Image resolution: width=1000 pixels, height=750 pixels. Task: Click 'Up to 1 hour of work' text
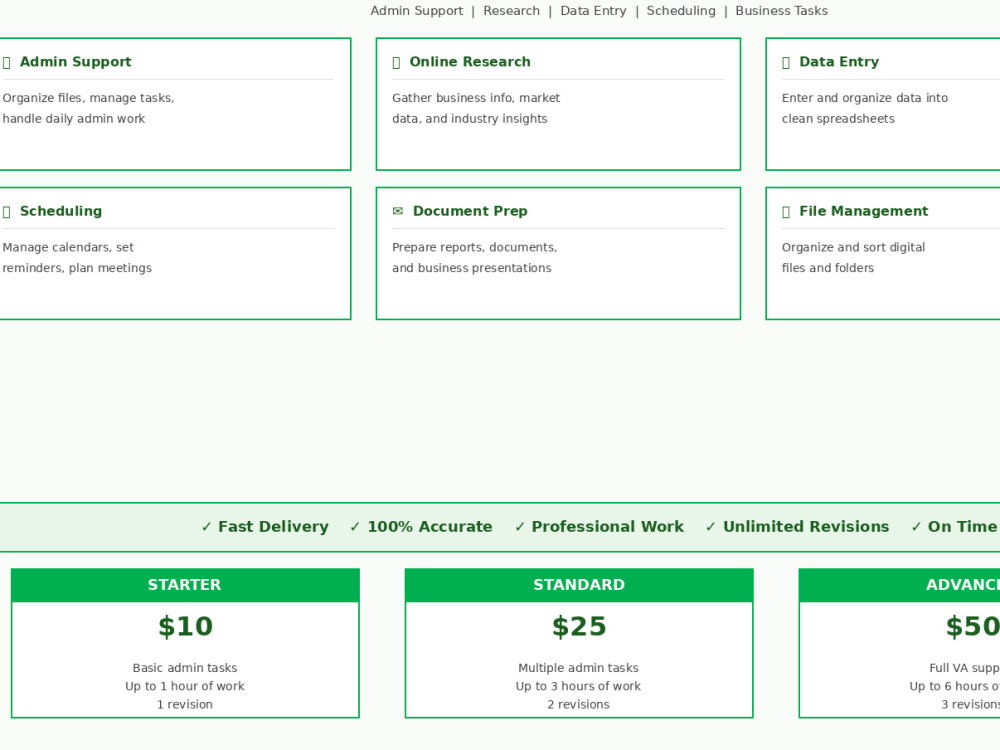tap(185, 686)
